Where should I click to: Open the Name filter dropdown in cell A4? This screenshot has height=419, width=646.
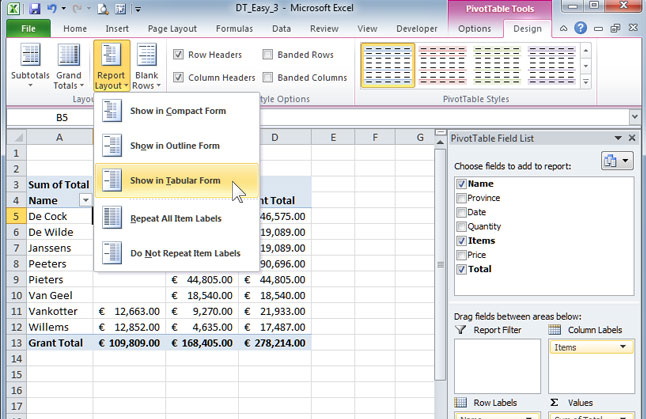click(85, 200)
